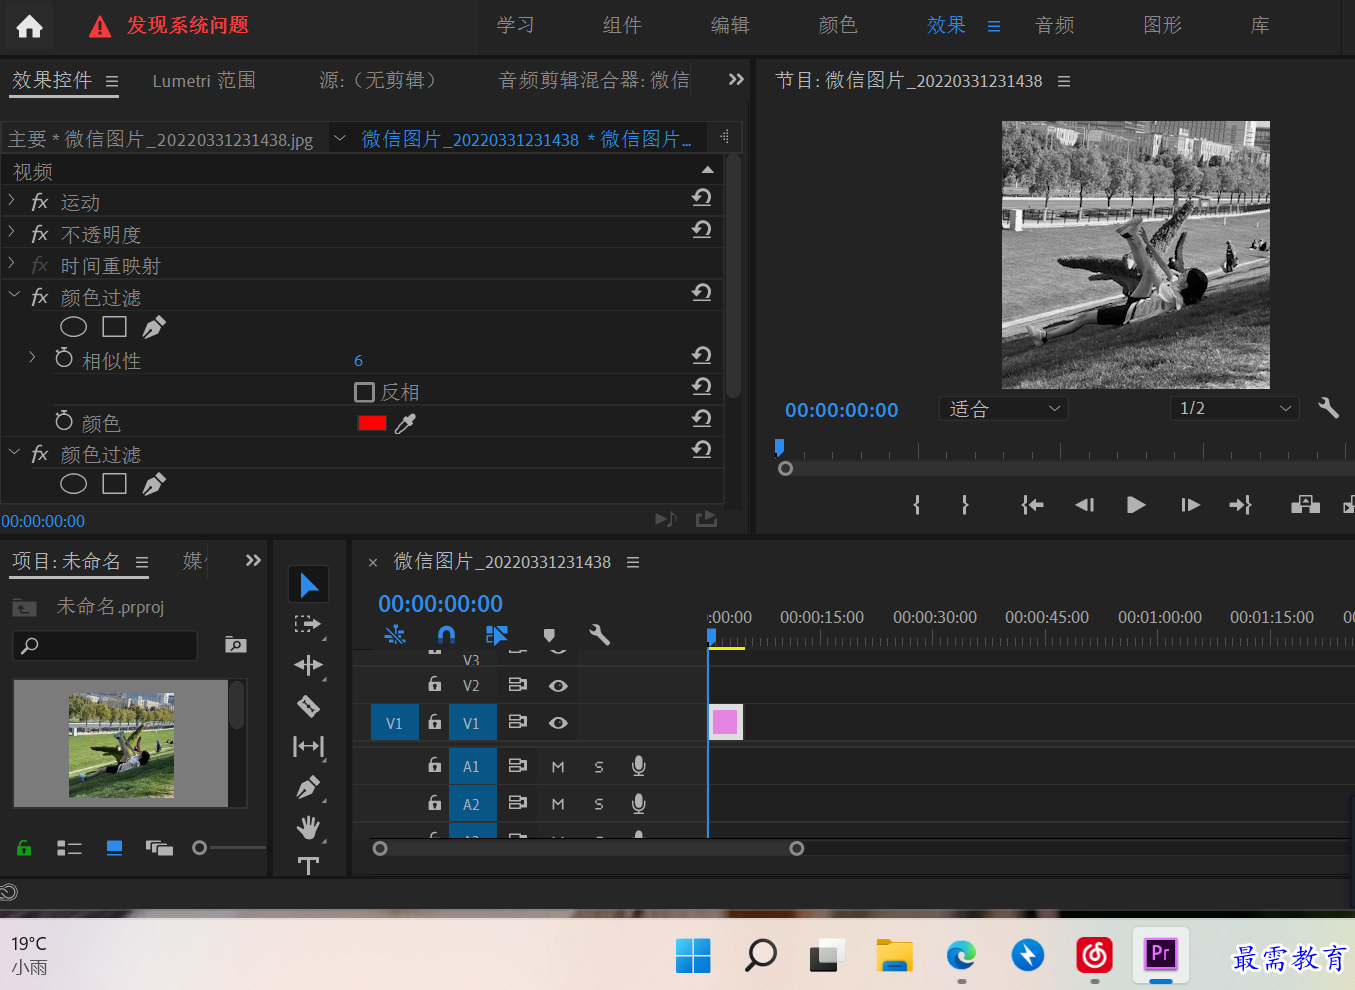
Task: Collapse the second 颜色过滤 effect
Action: [13, 452]
